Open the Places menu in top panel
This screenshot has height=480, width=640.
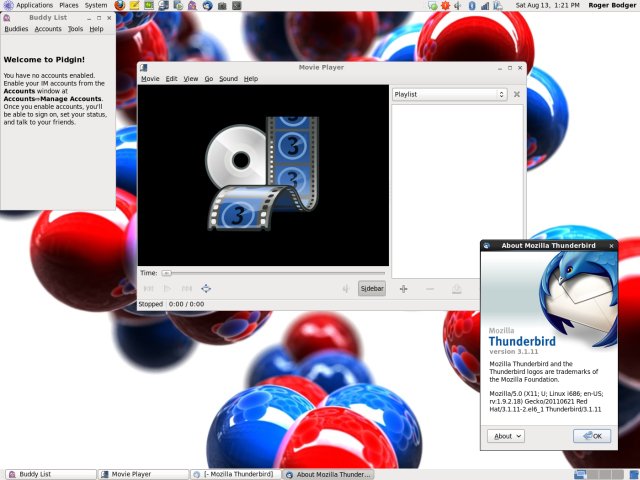tap(68, 6)
